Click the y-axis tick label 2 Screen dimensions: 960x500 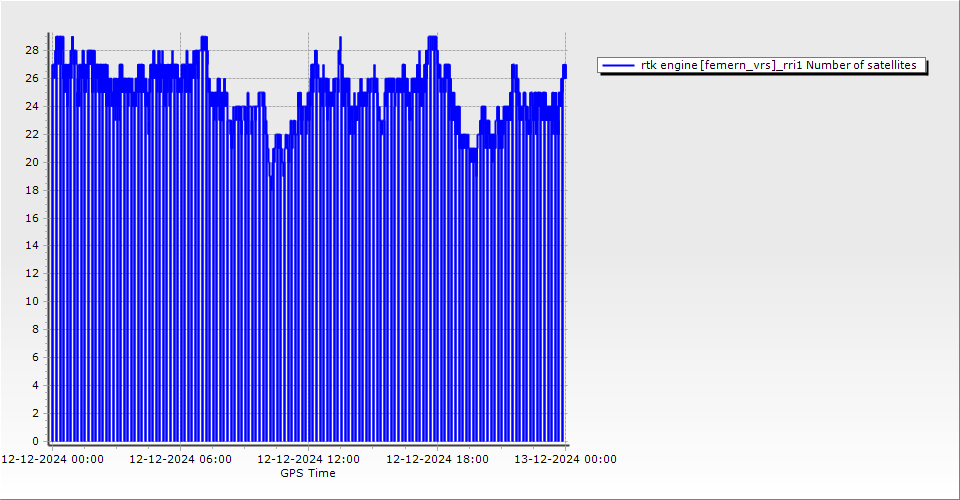(x=35, y=413)
